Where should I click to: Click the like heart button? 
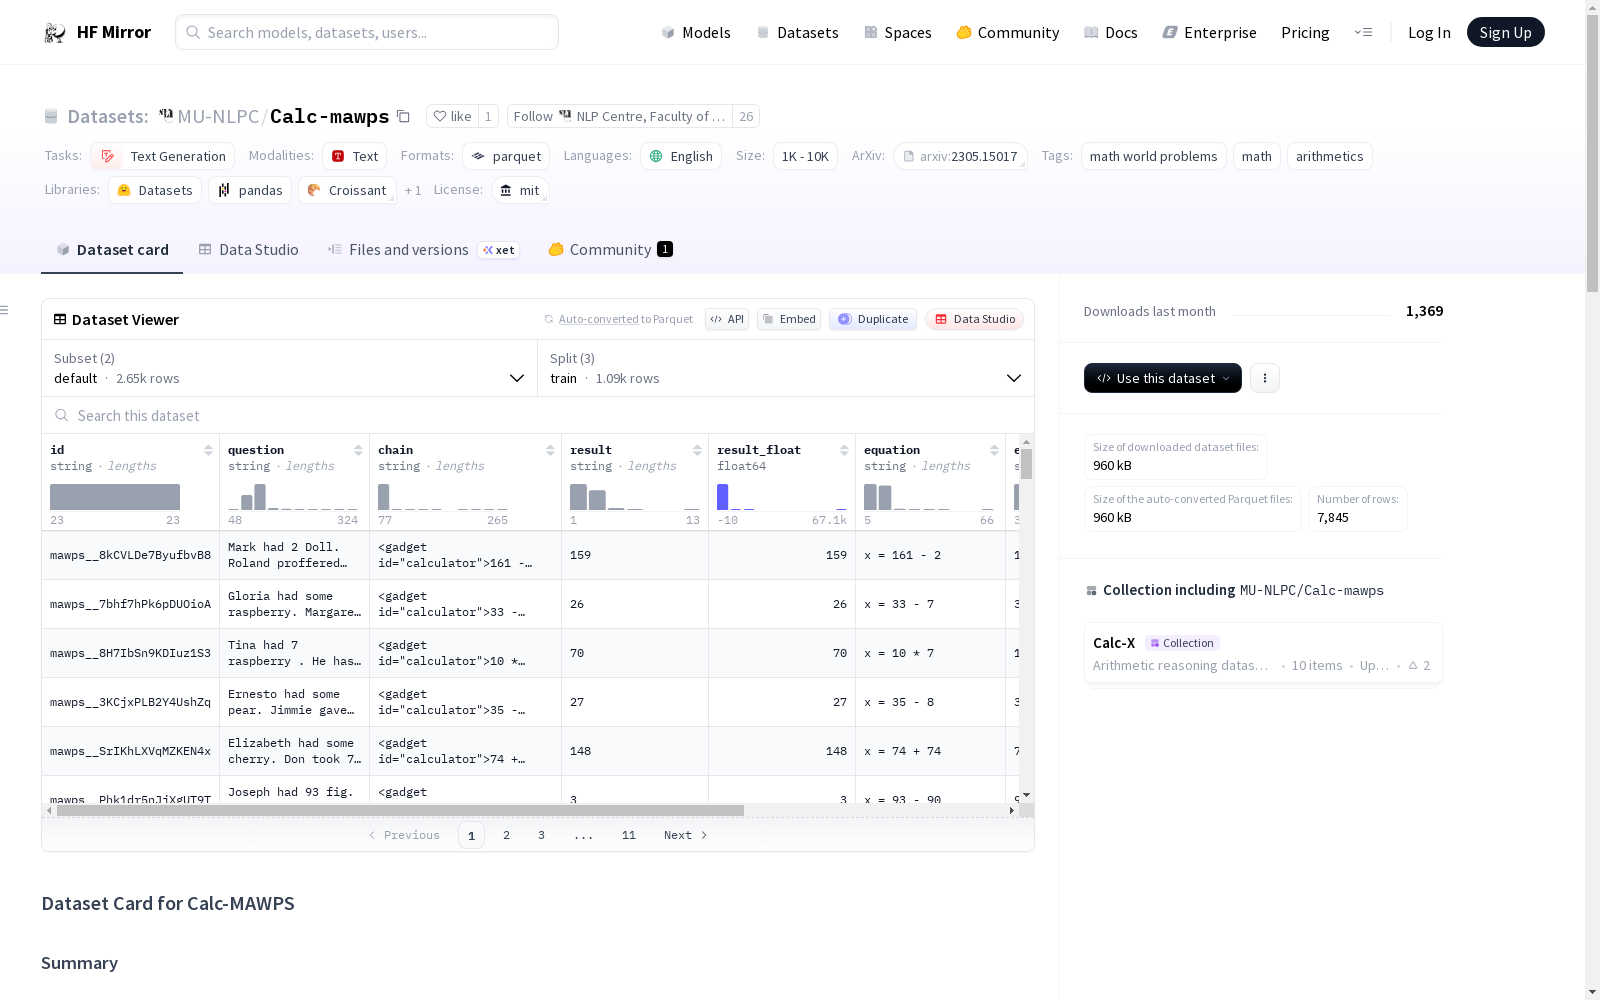452,116
